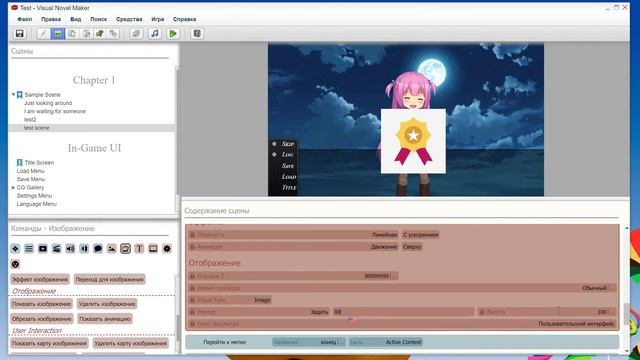The image size is (640, 360).
Task: Select the clapperboard command category icon
Action: [x=57, y=249]
